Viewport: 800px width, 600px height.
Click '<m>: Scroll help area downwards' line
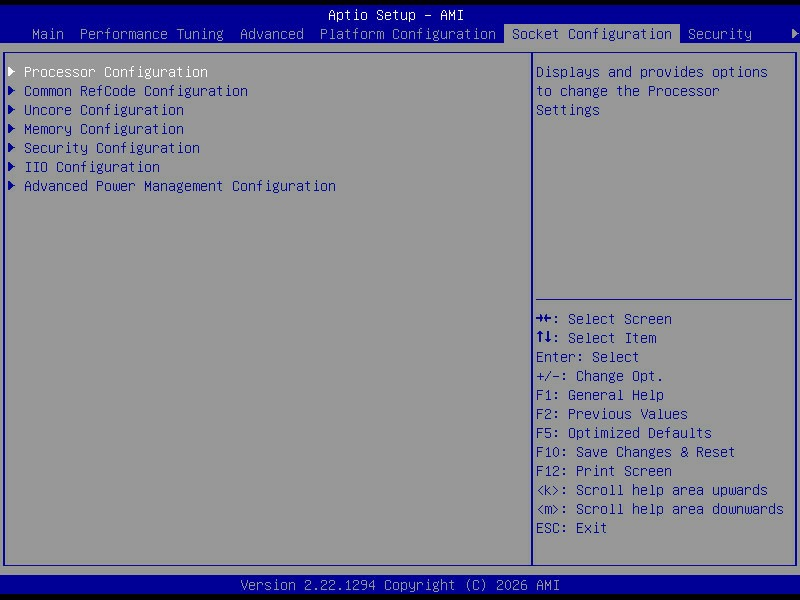click(660, 509)
